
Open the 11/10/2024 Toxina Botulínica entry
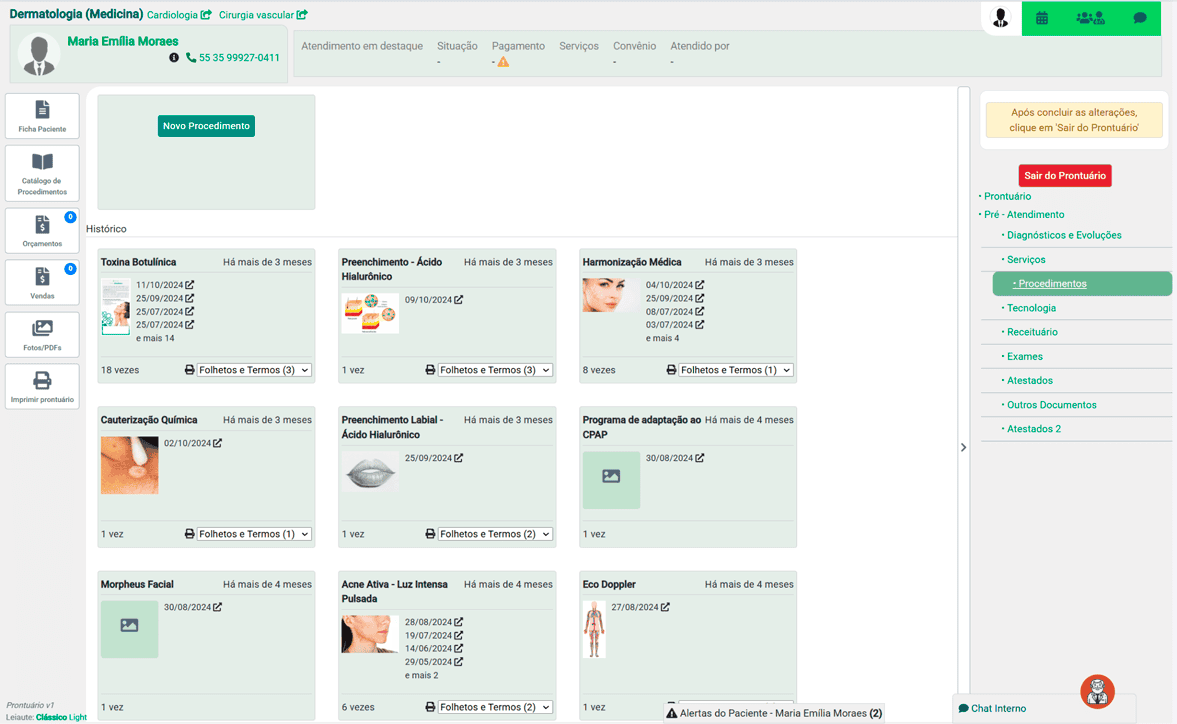[x=189, y=285]
